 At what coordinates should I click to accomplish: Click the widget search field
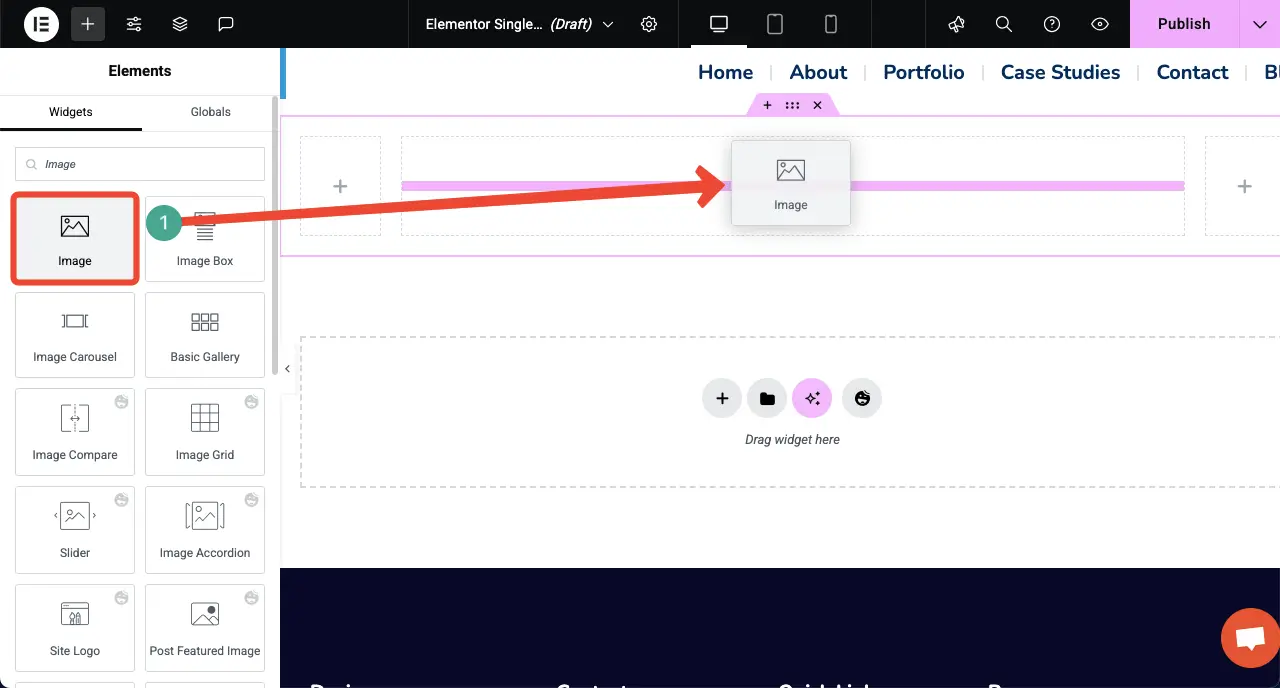140,164
